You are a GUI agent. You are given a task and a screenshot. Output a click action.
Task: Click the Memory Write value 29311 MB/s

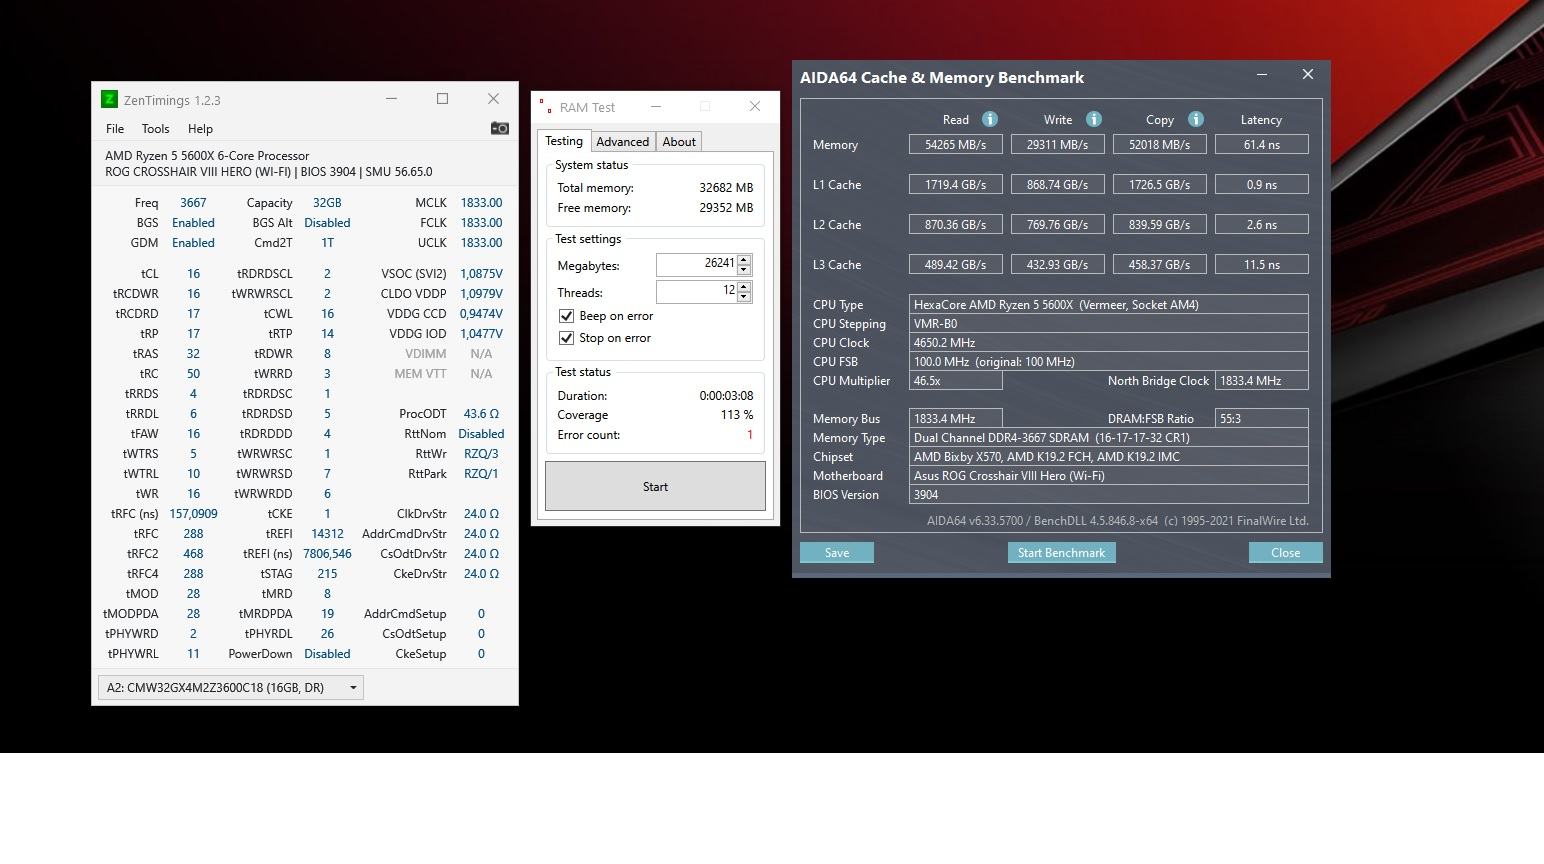tap(1057, 145)
